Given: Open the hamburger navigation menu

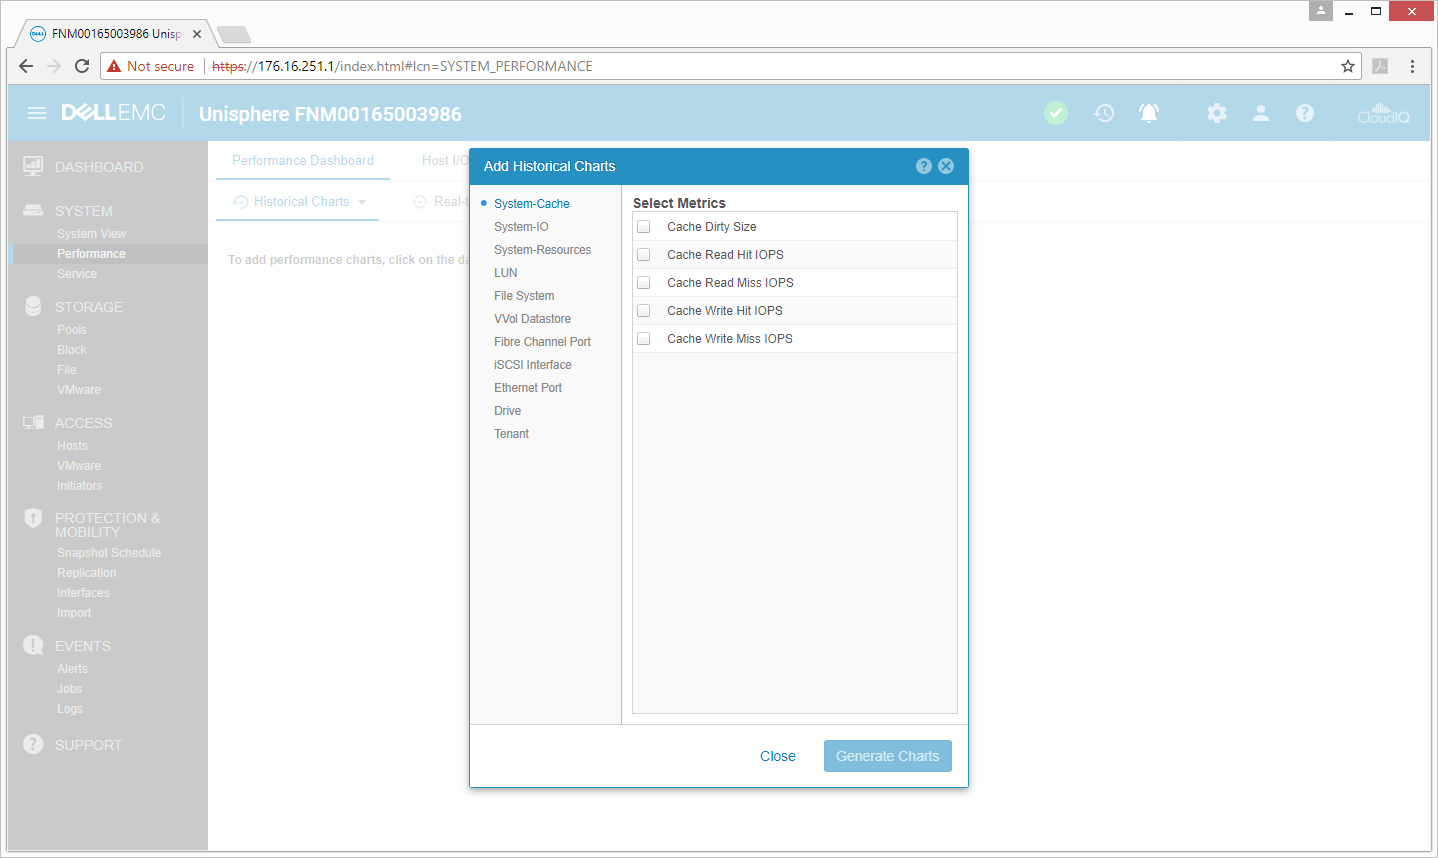Looking at the screenshot, I should (x=37, y=113).
